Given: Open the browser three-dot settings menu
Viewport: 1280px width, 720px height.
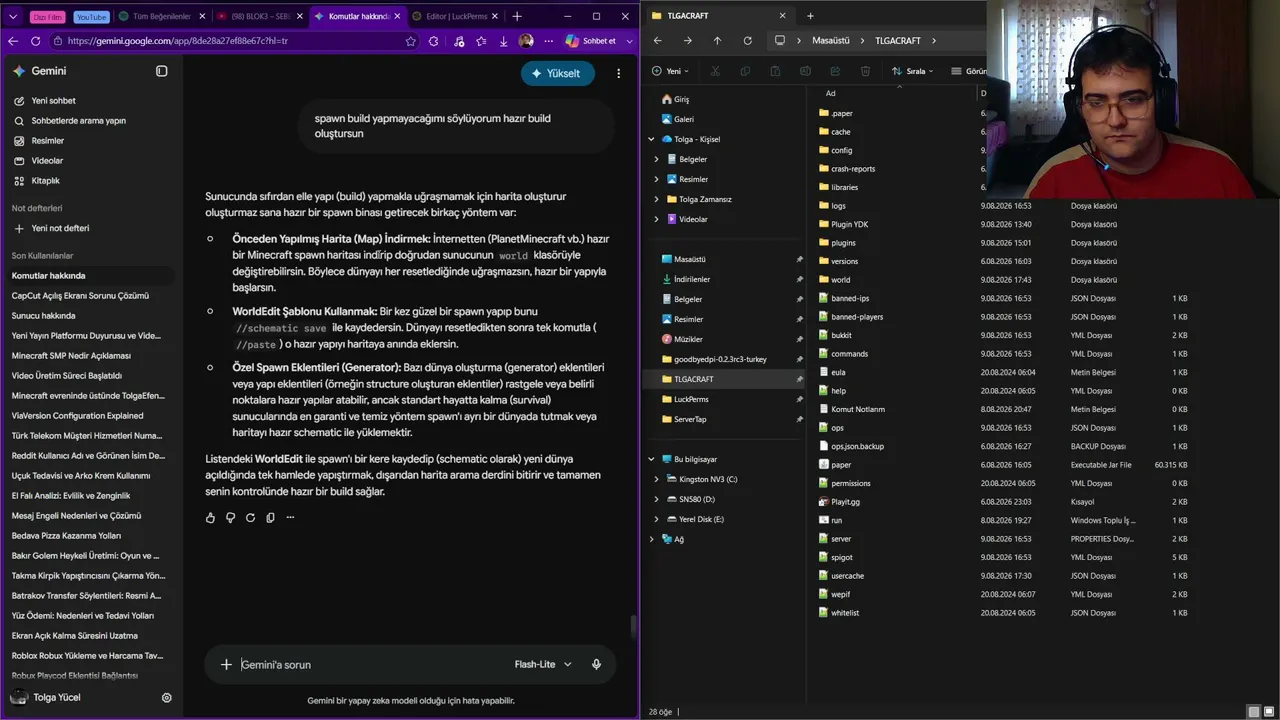Looking at the screenshot, I should [547, 41].
